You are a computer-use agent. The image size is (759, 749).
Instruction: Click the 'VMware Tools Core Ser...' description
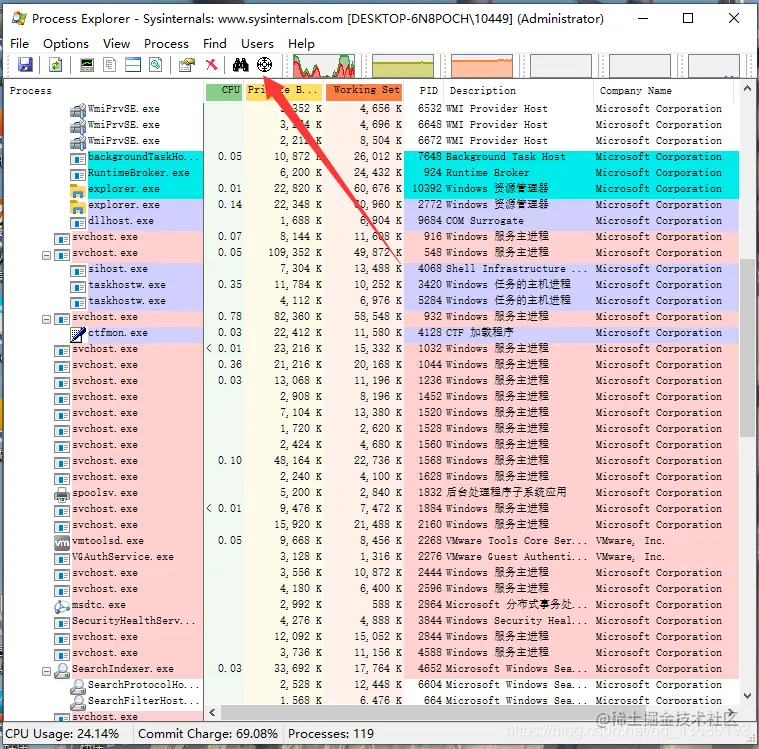click(x=516, y=541)
